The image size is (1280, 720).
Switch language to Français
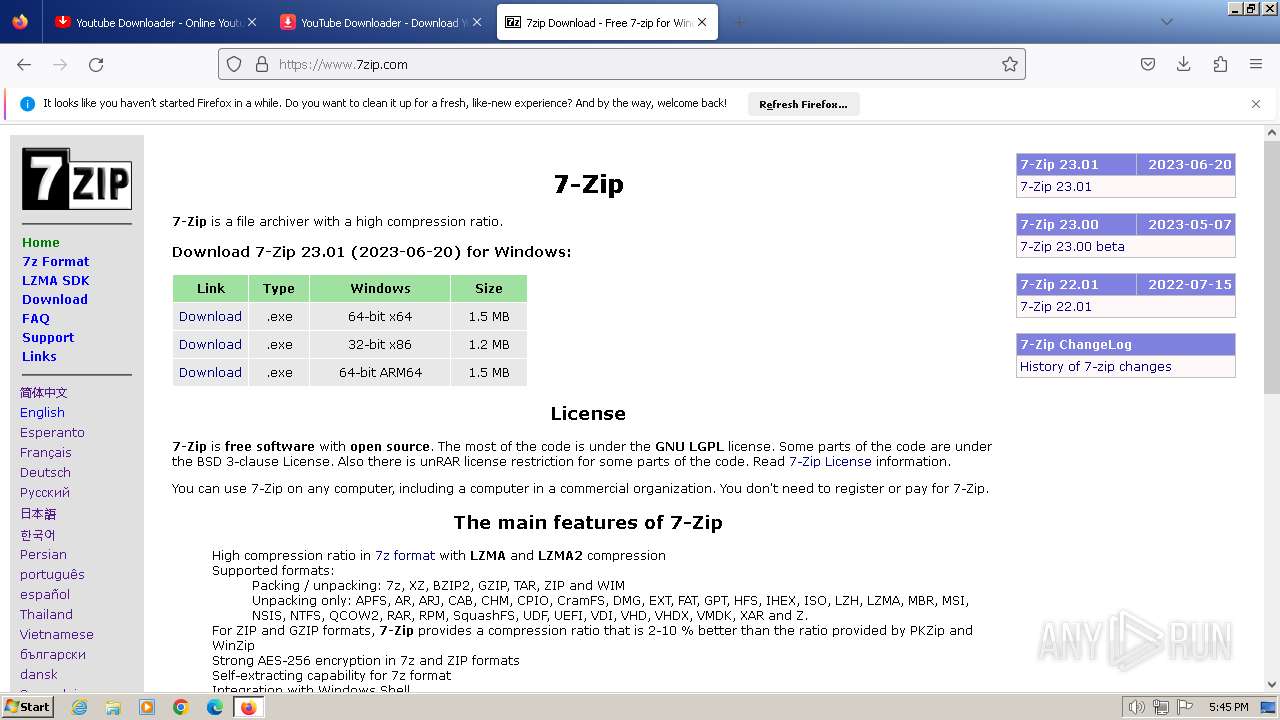coord(46,452)
